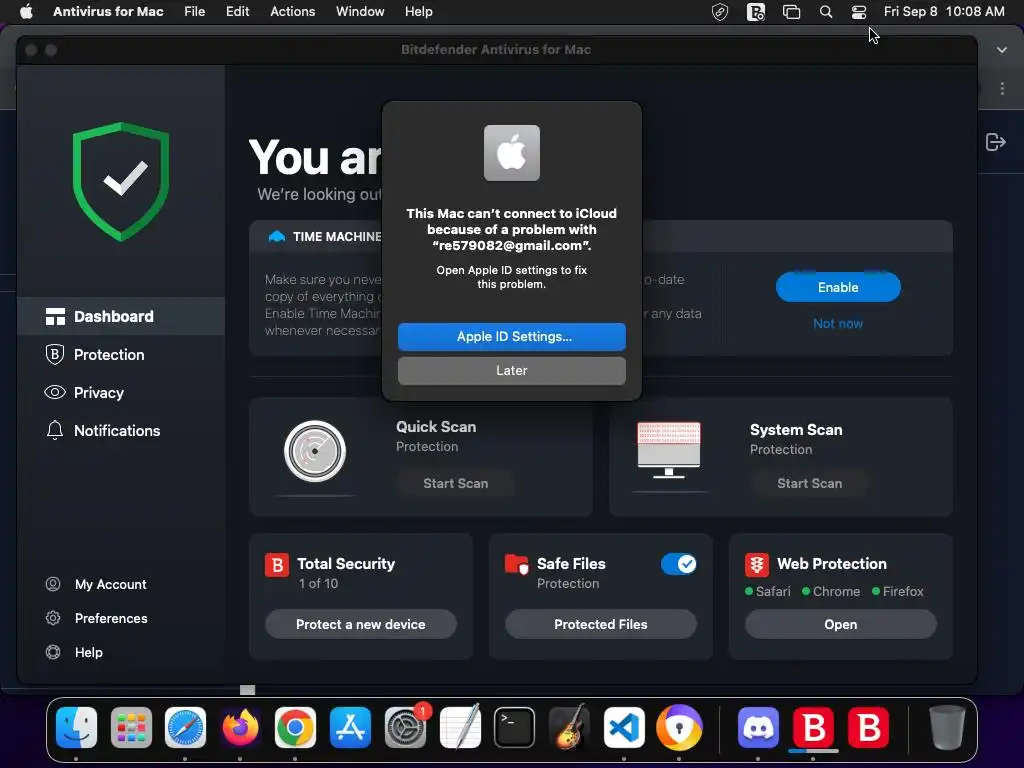Click the Firefox status label under Web Protection
Viewport: 1024px width, 768px height.
click(903, 591)
